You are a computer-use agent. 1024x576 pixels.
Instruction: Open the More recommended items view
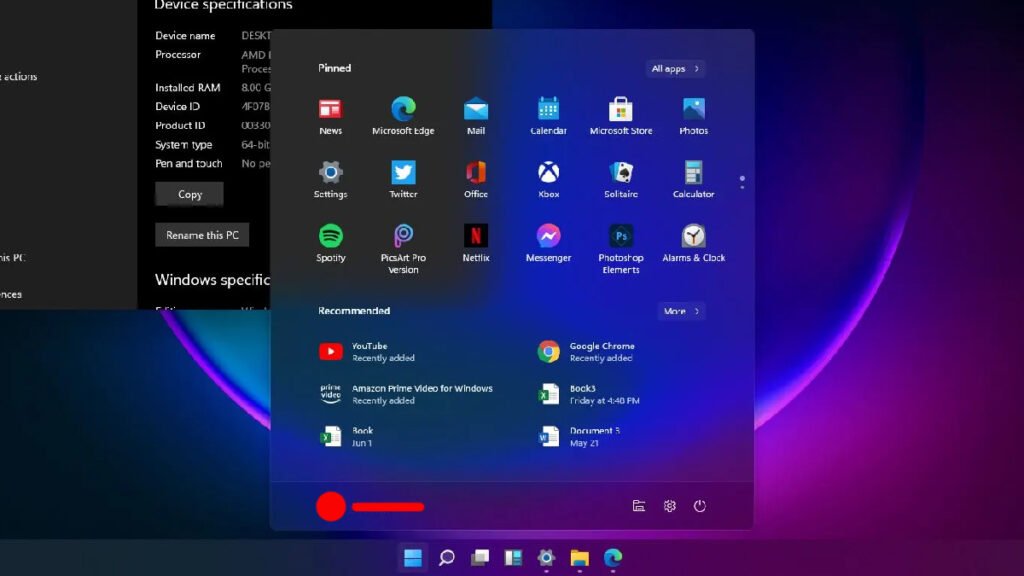click(x=680, y=311)
